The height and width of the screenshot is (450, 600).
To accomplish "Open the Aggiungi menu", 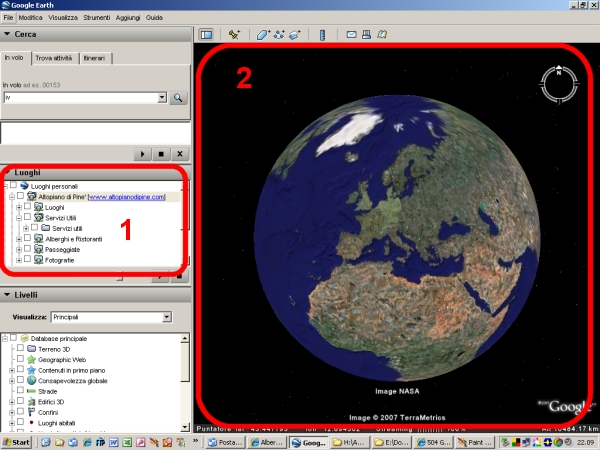I will (x=128, y=18).
